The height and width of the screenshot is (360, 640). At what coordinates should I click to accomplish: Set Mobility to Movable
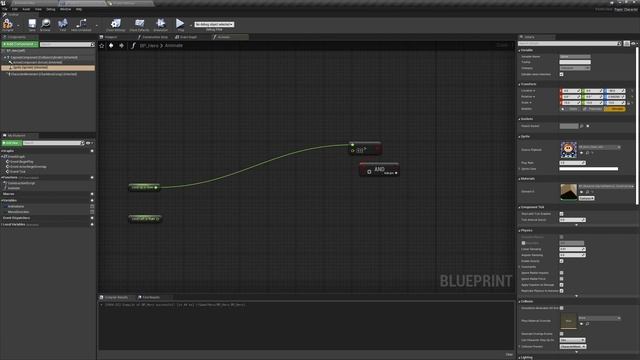click(615, 109)
